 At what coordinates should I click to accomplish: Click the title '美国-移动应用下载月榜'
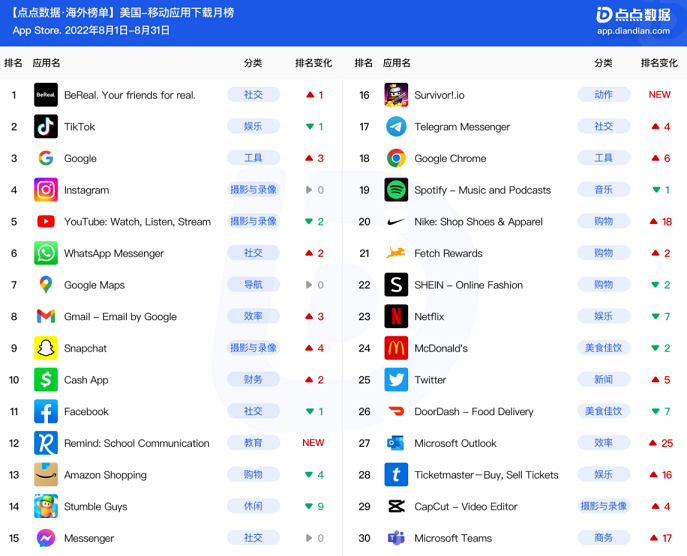177,13
